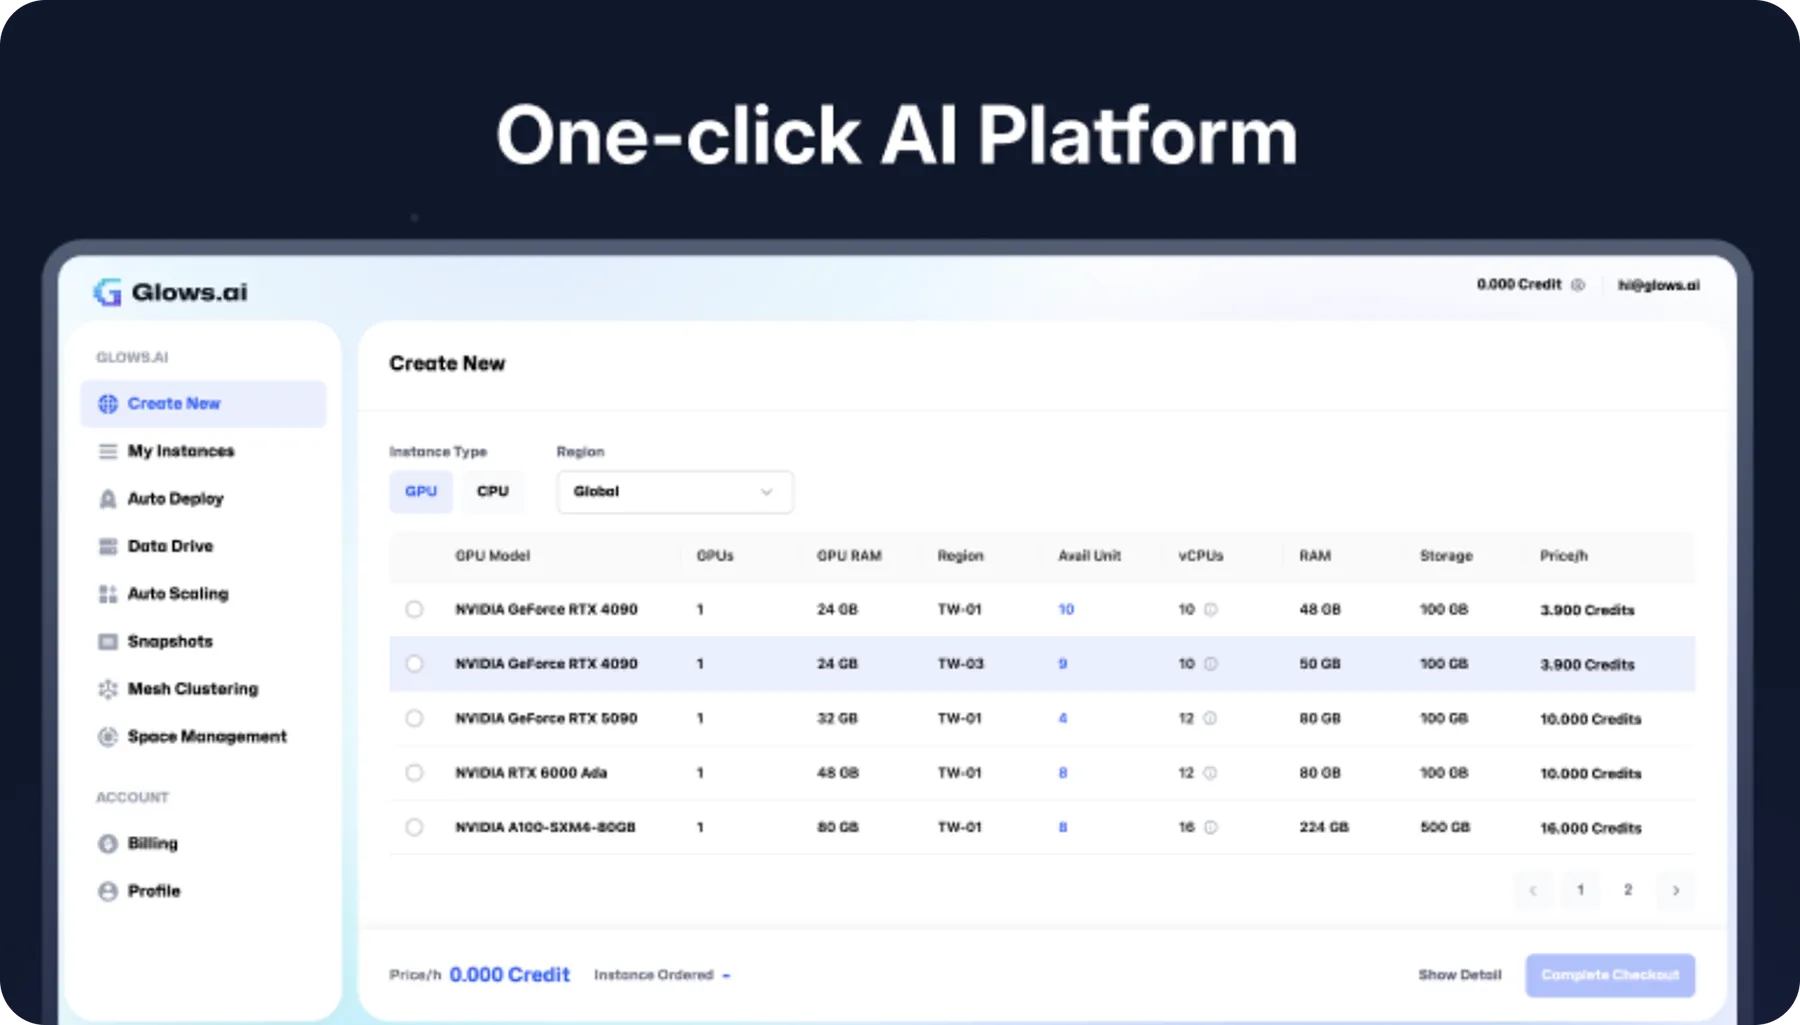Click the Mesh Clustering icon
Screen dimensions: 1800x1025
coord(108,689)
